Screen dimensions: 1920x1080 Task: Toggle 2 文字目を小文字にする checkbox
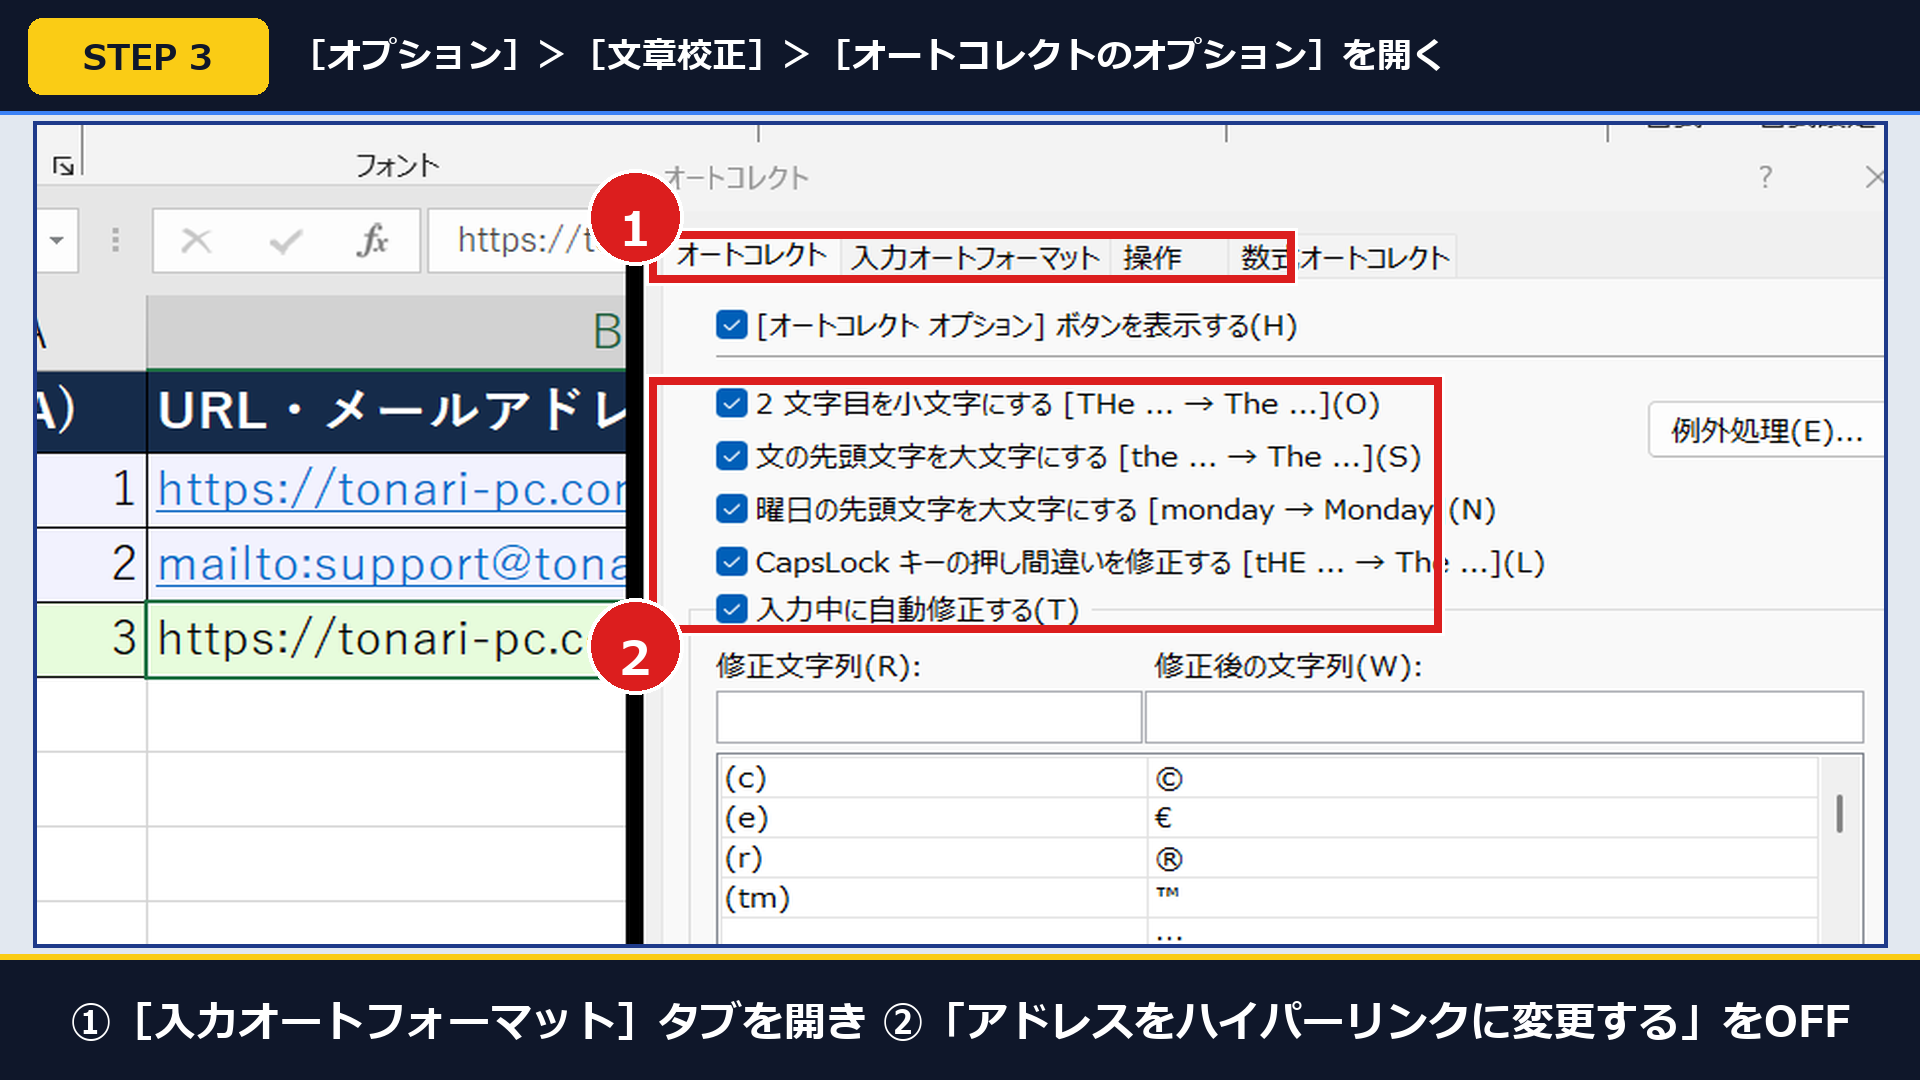[x=732, y=403]
